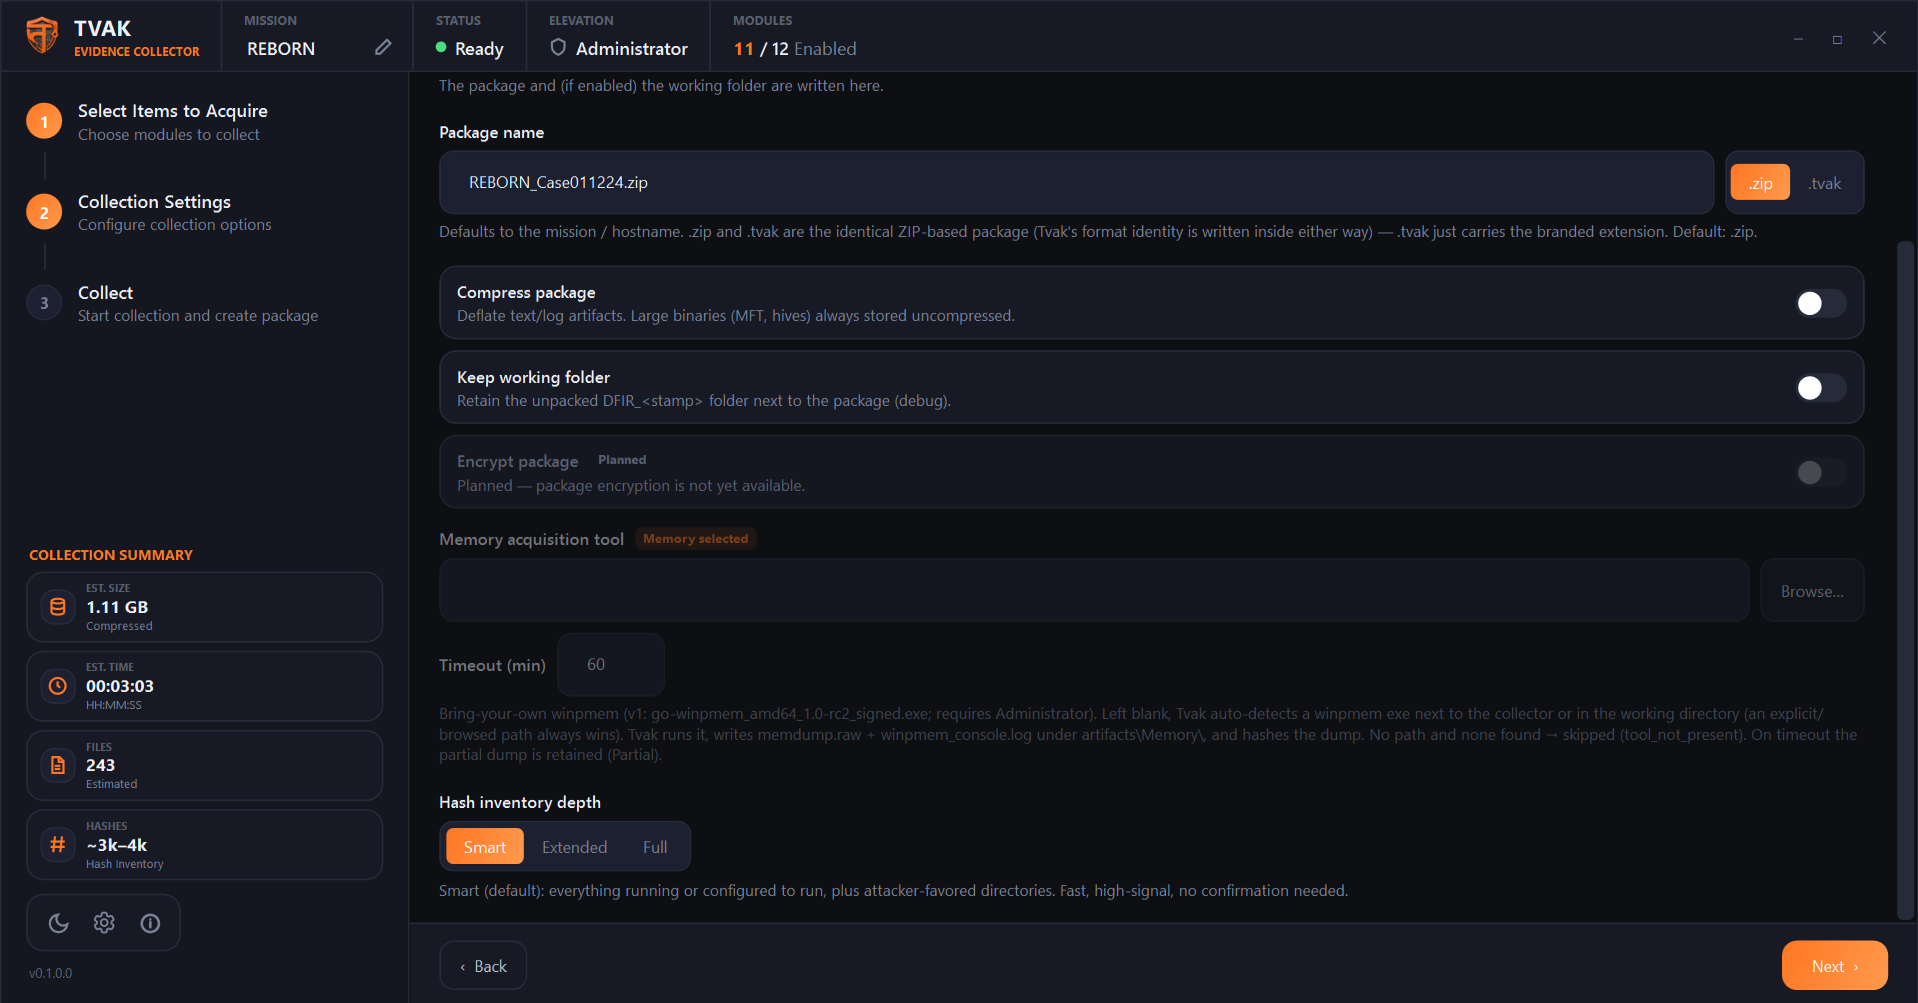Toggle Keep working folder switch

[x=1820, y=388]
